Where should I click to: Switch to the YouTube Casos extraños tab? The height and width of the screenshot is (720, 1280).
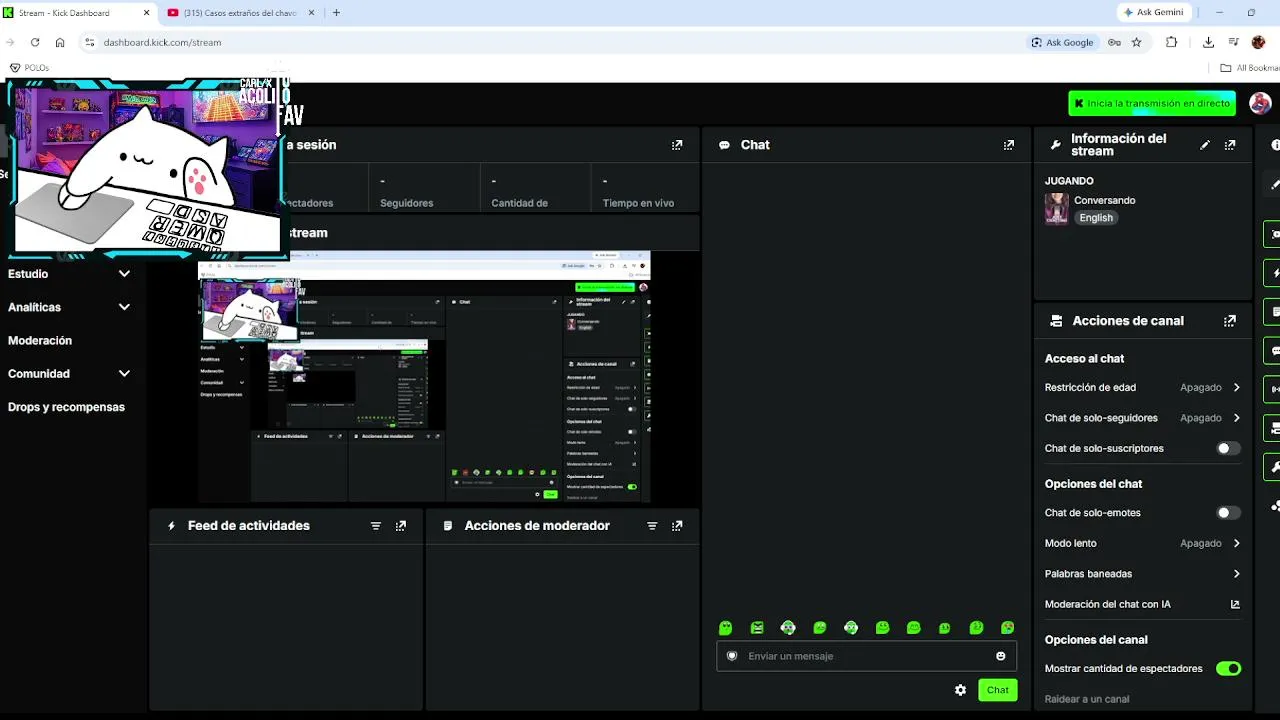(240, 13)
